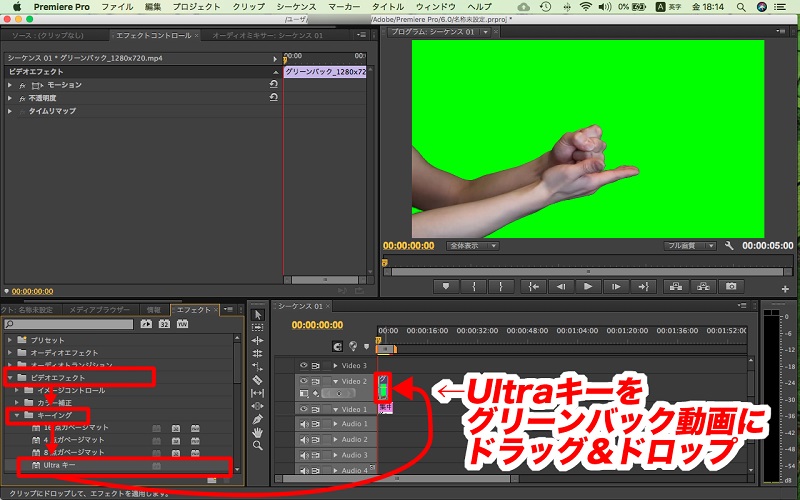This screenshot has width=800, height=500.
Task: Open button editor plus icon
Action: point(785,289)
